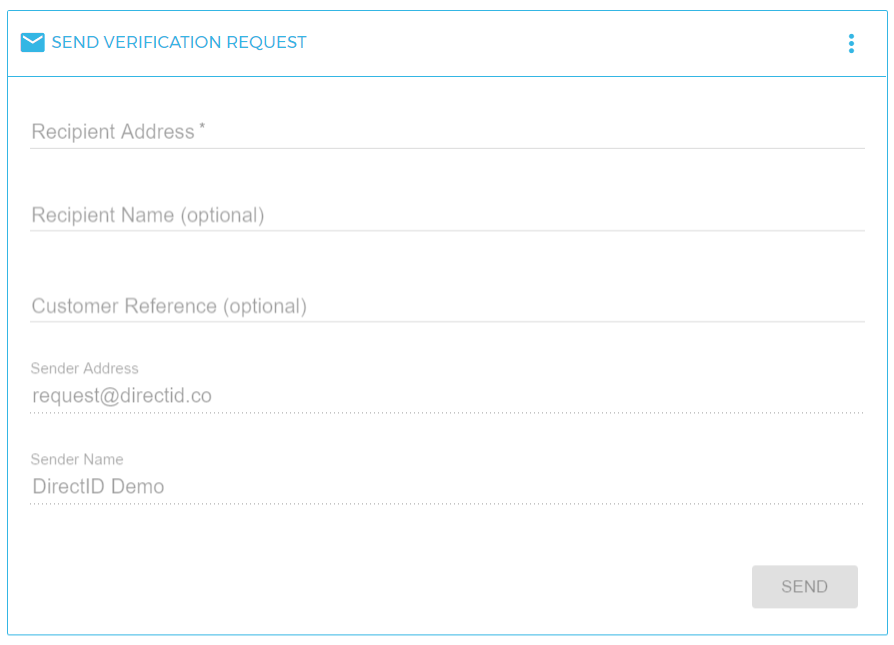Click into Customer Reference (optional) field
The width and height of the screenshot is (894, 645).
[447, 306]
